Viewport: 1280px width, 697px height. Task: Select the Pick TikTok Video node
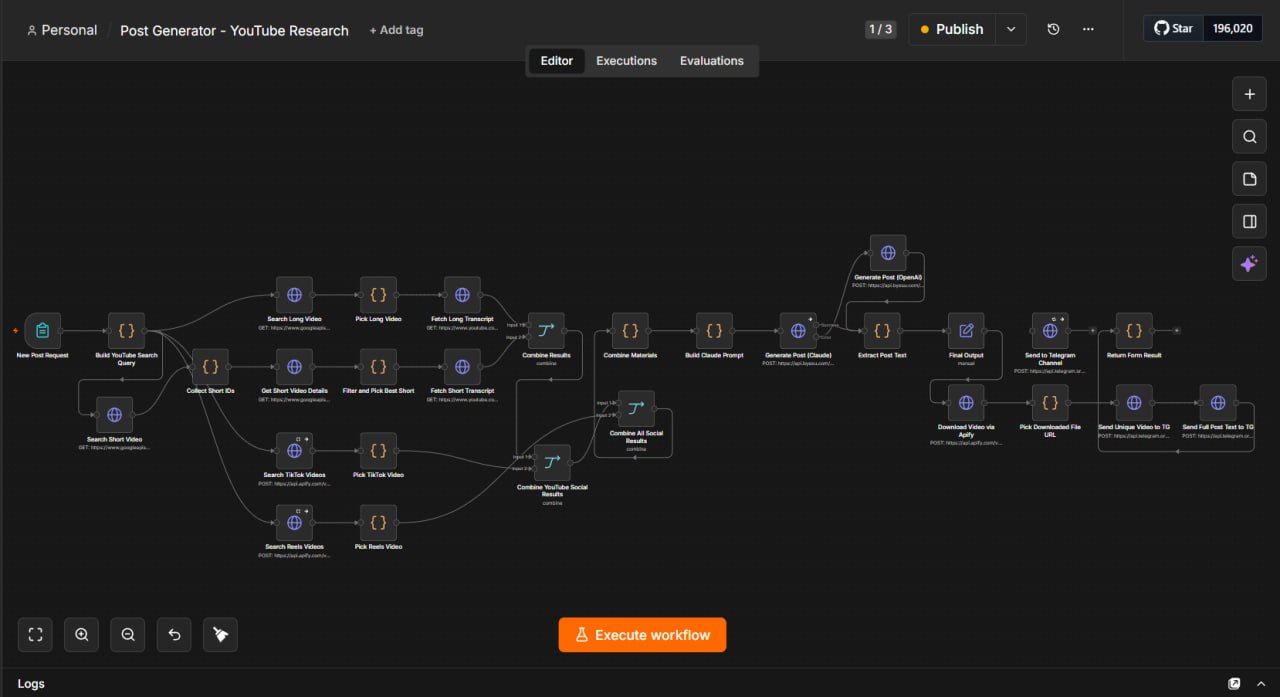coord(378,451)
